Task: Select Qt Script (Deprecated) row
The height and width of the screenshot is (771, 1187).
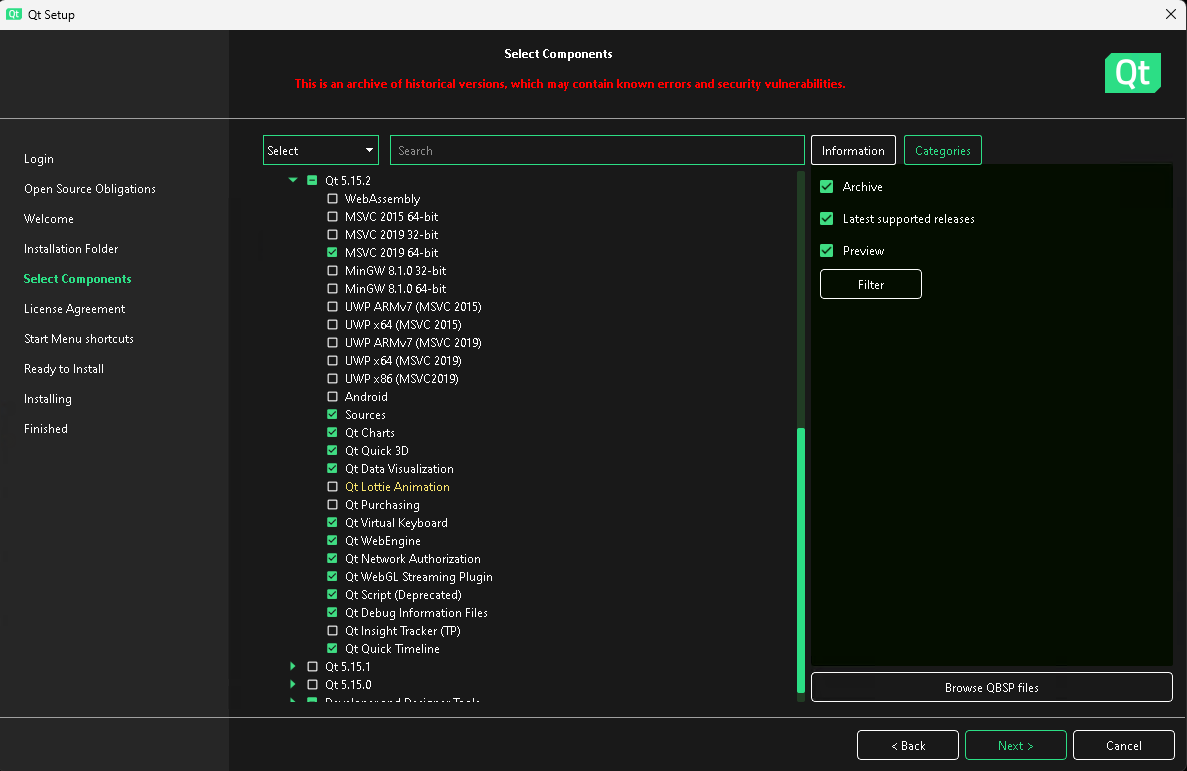Action: (403, 595)
